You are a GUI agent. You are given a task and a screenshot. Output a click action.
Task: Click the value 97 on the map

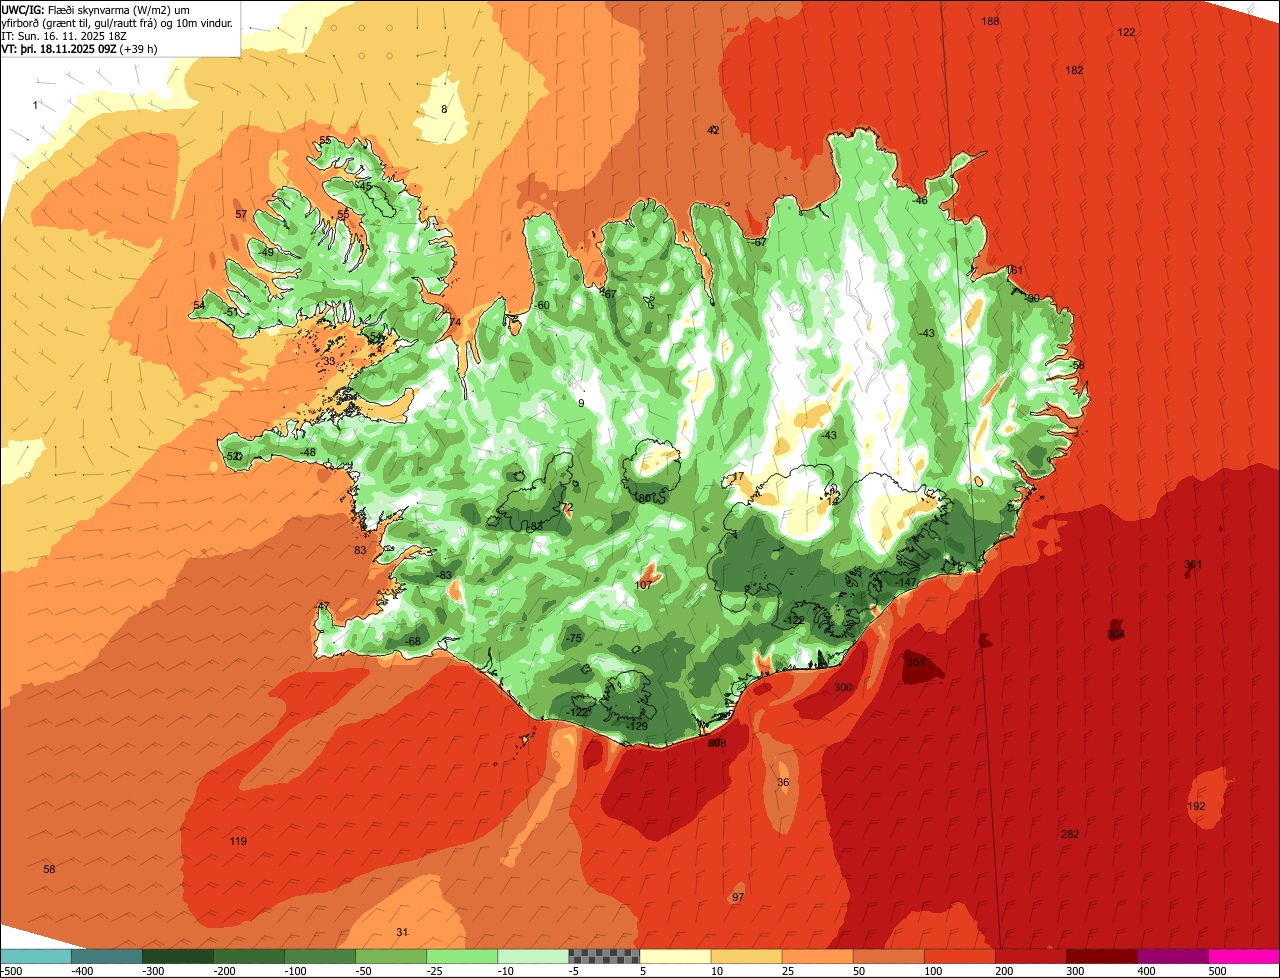click(738, 897)
